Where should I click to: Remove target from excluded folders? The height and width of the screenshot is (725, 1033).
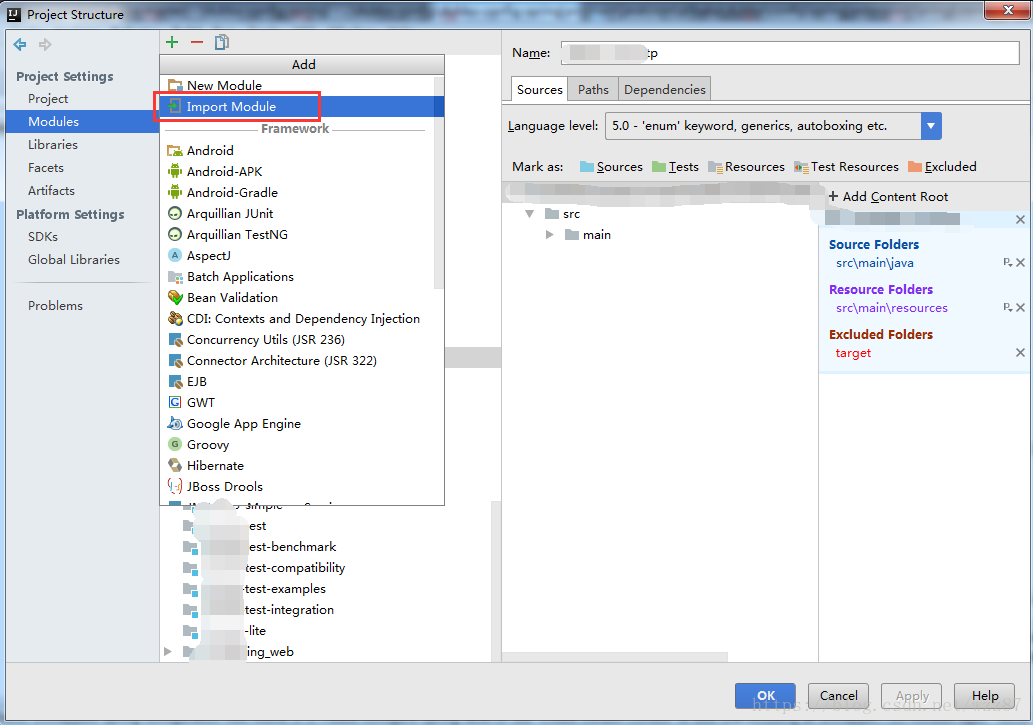click(1020, 353)
